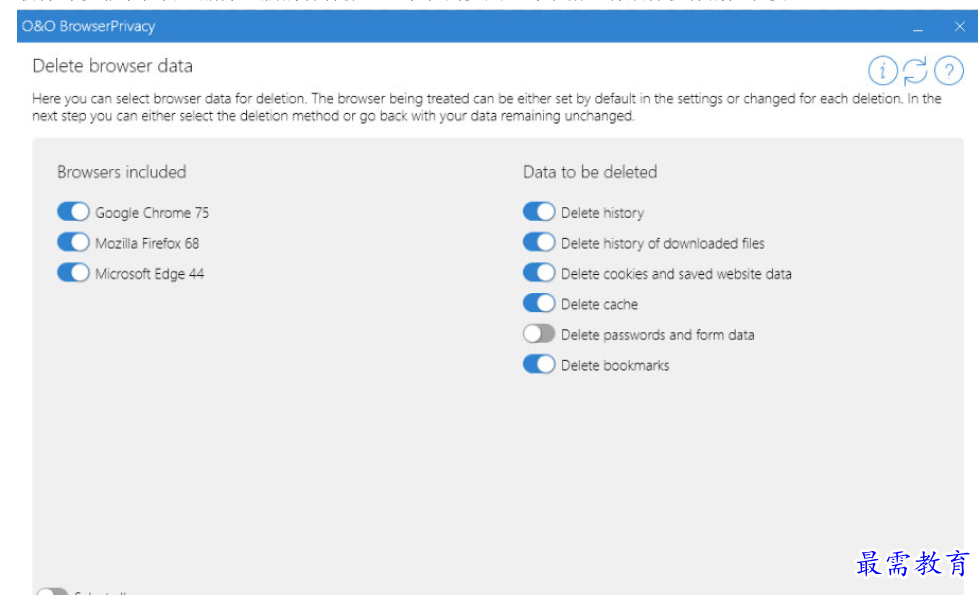Screen dimensions: 978x595
Task: Click the Chinese watermark logo at bottom right
Action: (x=912, y=563)
